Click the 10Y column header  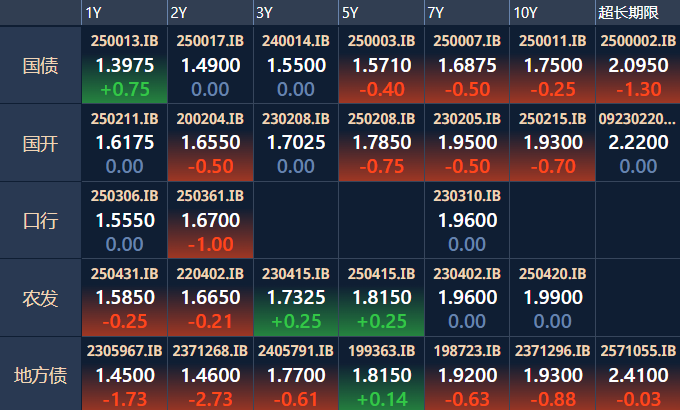tap(552, 13)
